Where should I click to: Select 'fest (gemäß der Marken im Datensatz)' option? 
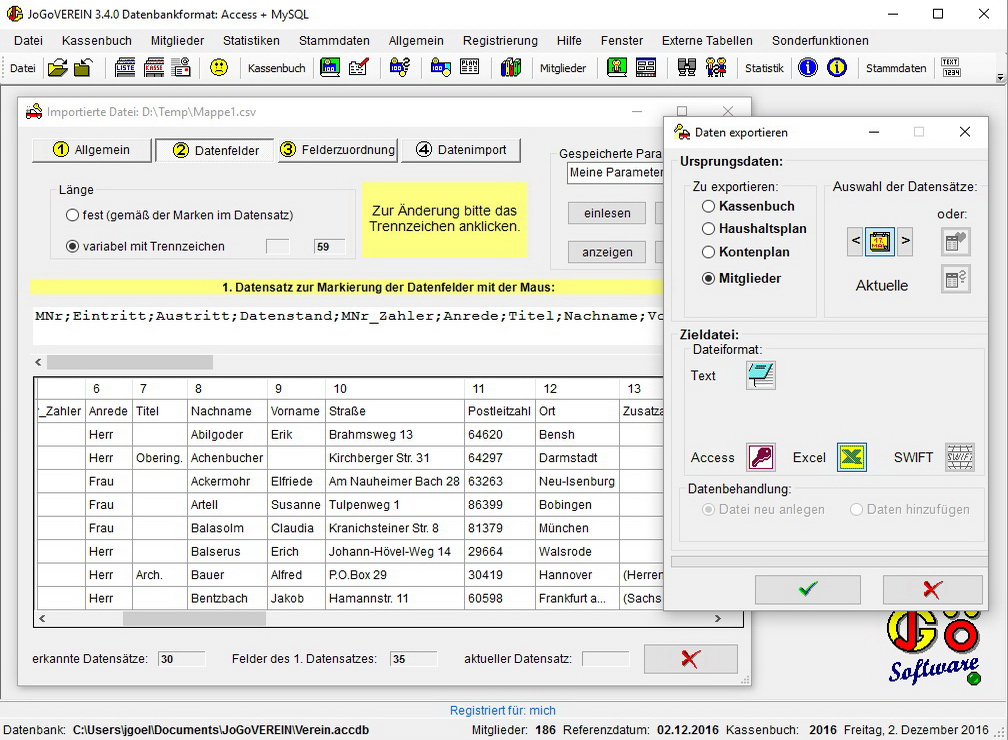[x=73, y=215]
